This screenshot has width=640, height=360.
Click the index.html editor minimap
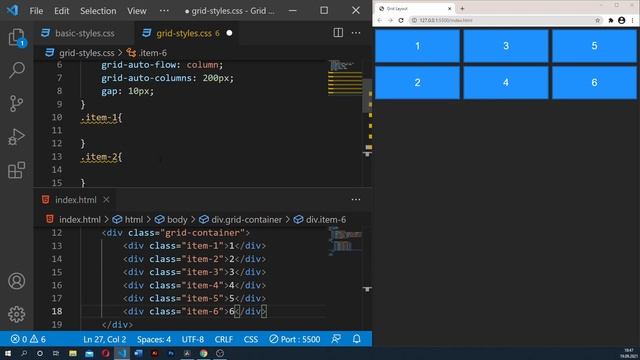(345, 241)
